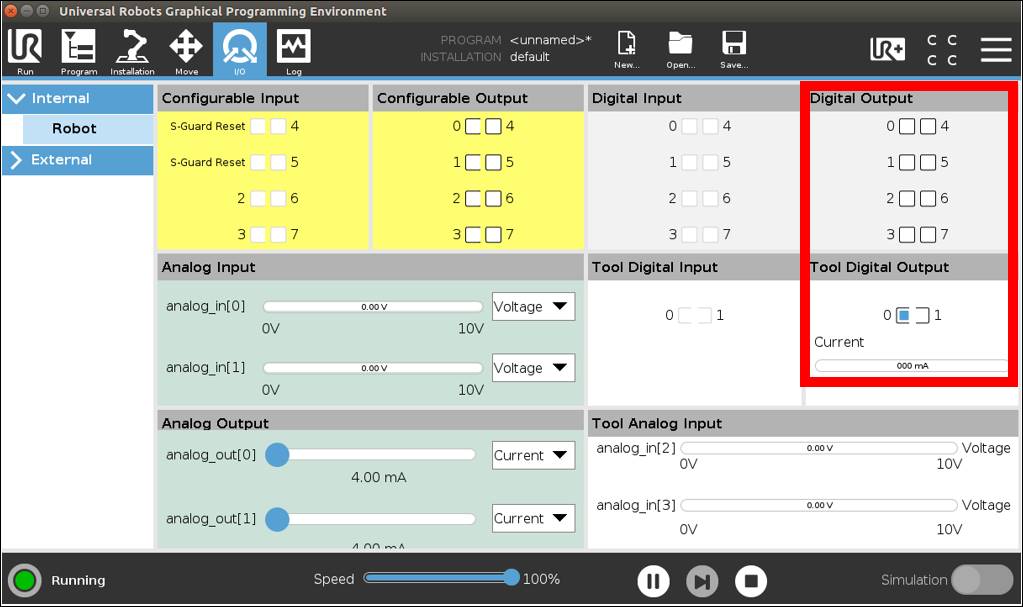
Task: Select the Robot item in sidebar
Action: coord(88,129)
